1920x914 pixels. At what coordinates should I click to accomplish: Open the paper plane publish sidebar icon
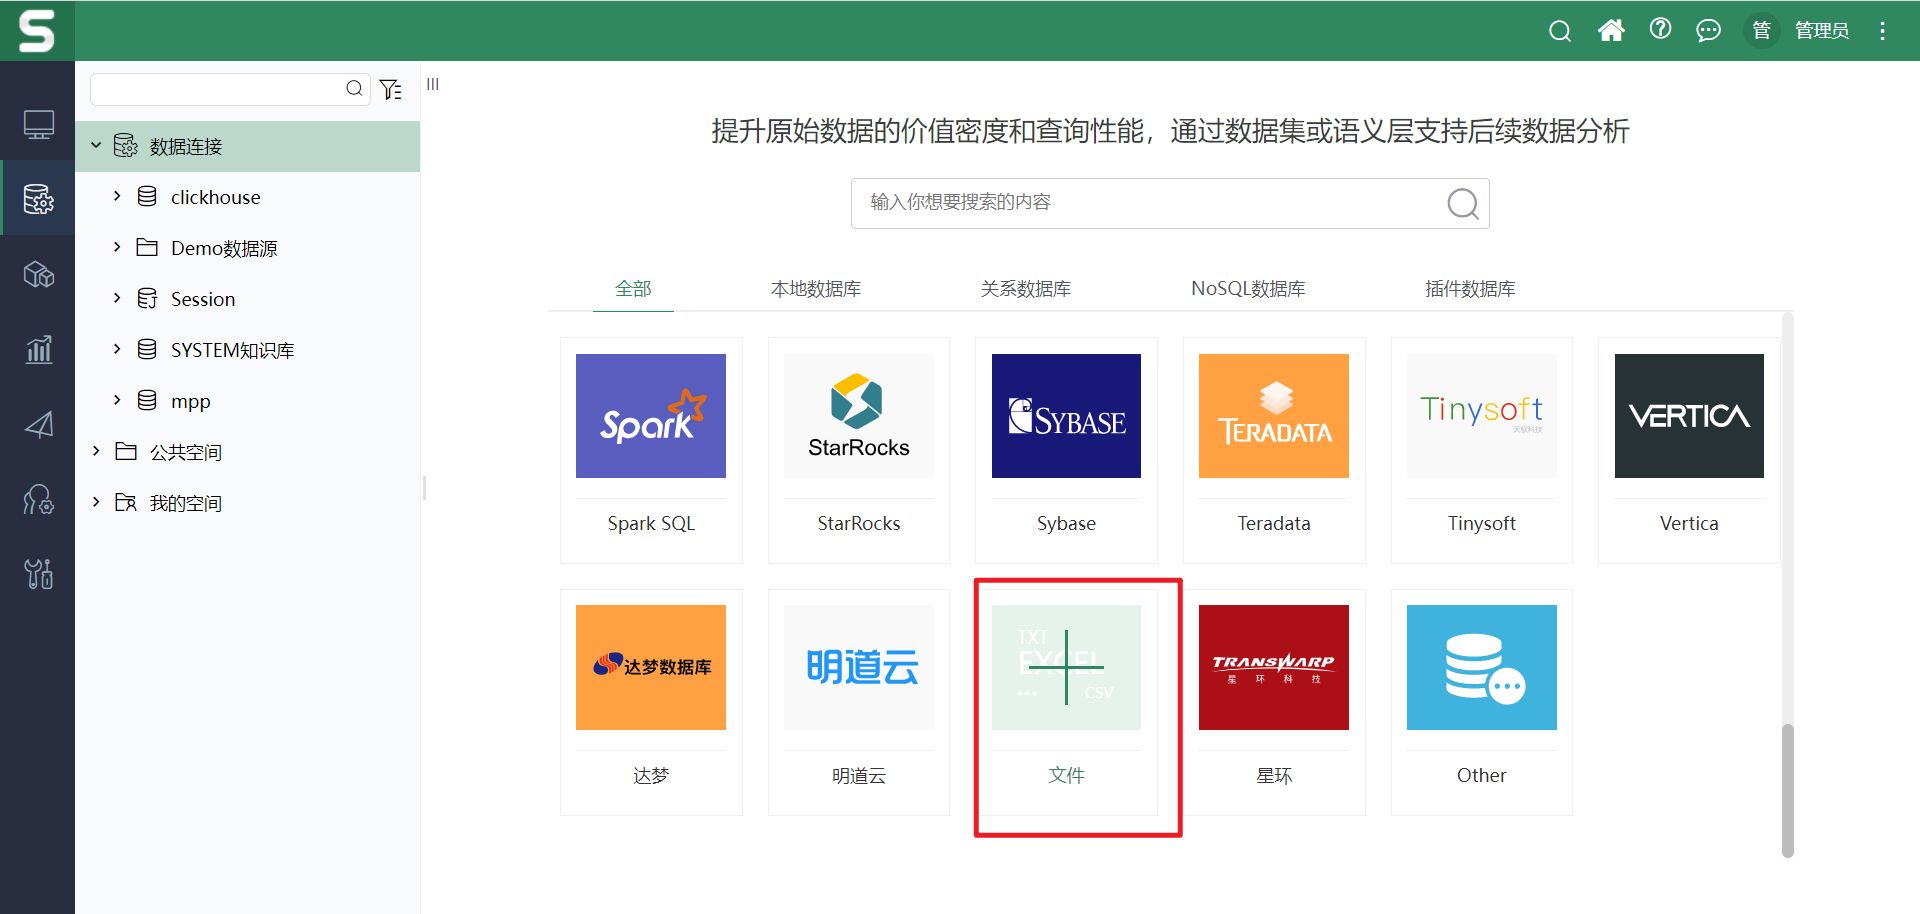38,424
